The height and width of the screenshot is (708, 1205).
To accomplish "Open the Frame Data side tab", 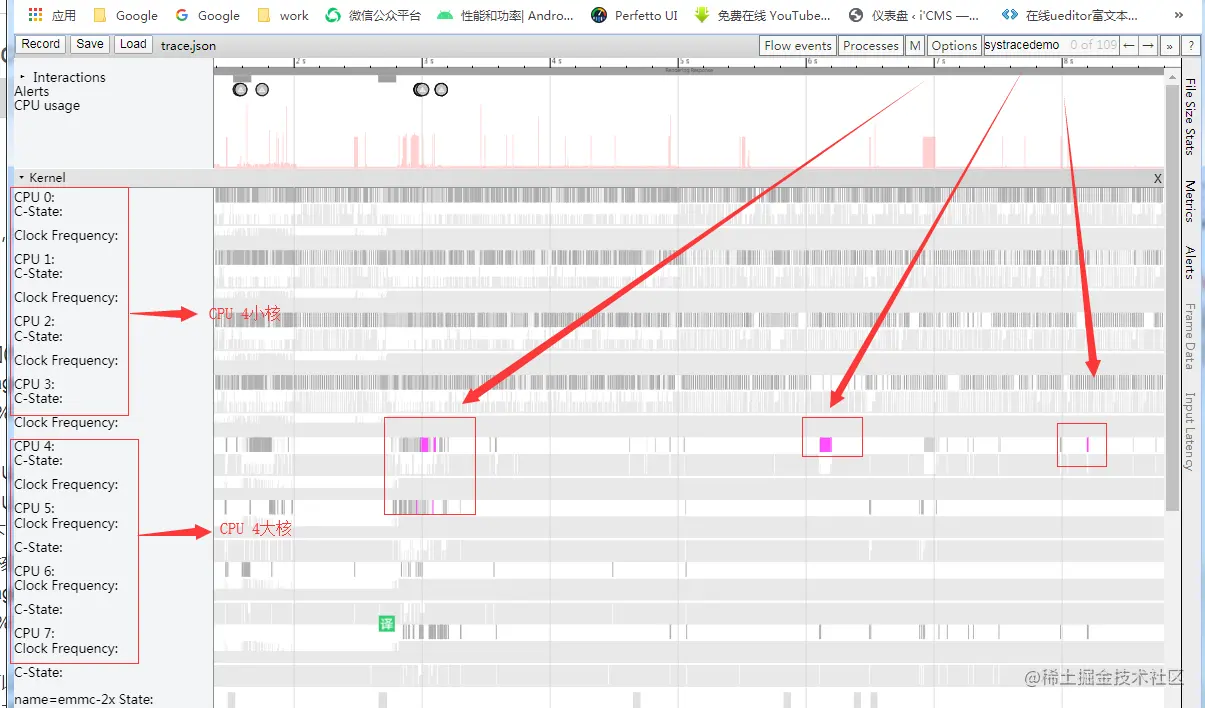I will click(1190, 336).
